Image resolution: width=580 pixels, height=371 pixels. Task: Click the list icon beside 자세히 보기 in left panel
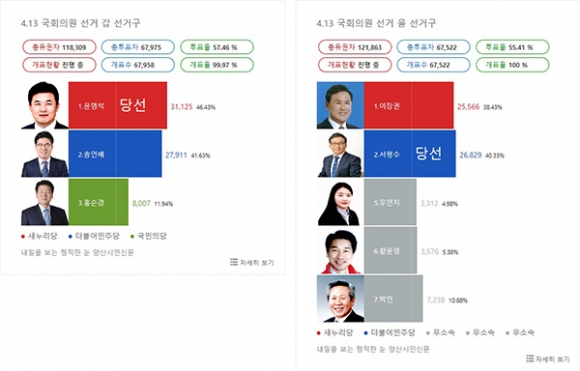pos(233,262)
